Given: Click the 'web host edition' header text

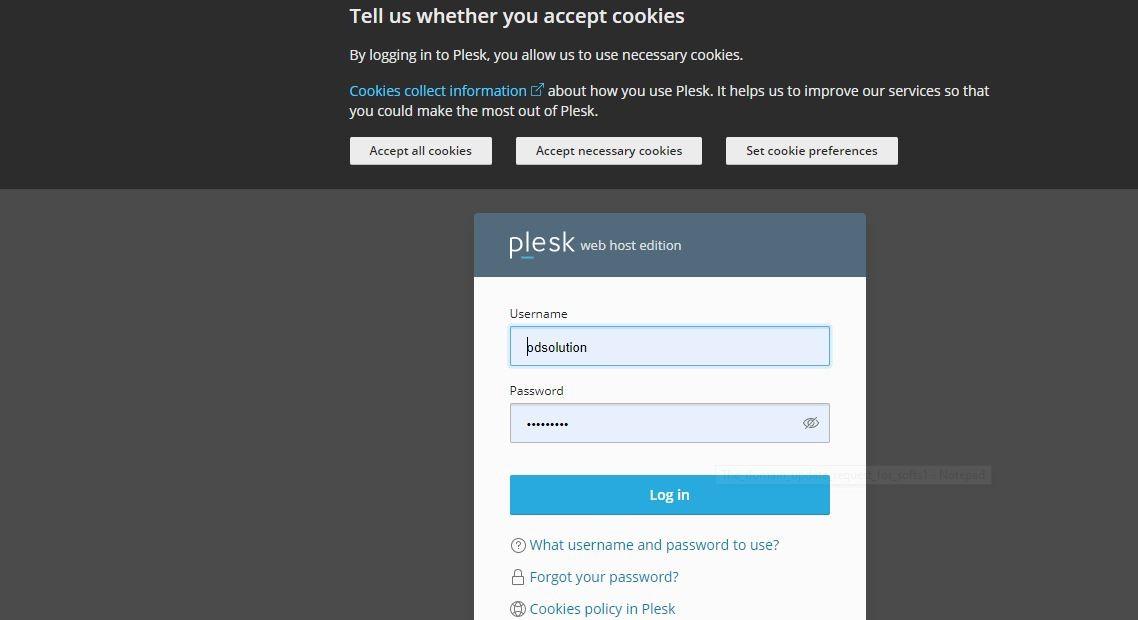Looking at the screenshot, I should pyautogui.click(x=630, y=245).
